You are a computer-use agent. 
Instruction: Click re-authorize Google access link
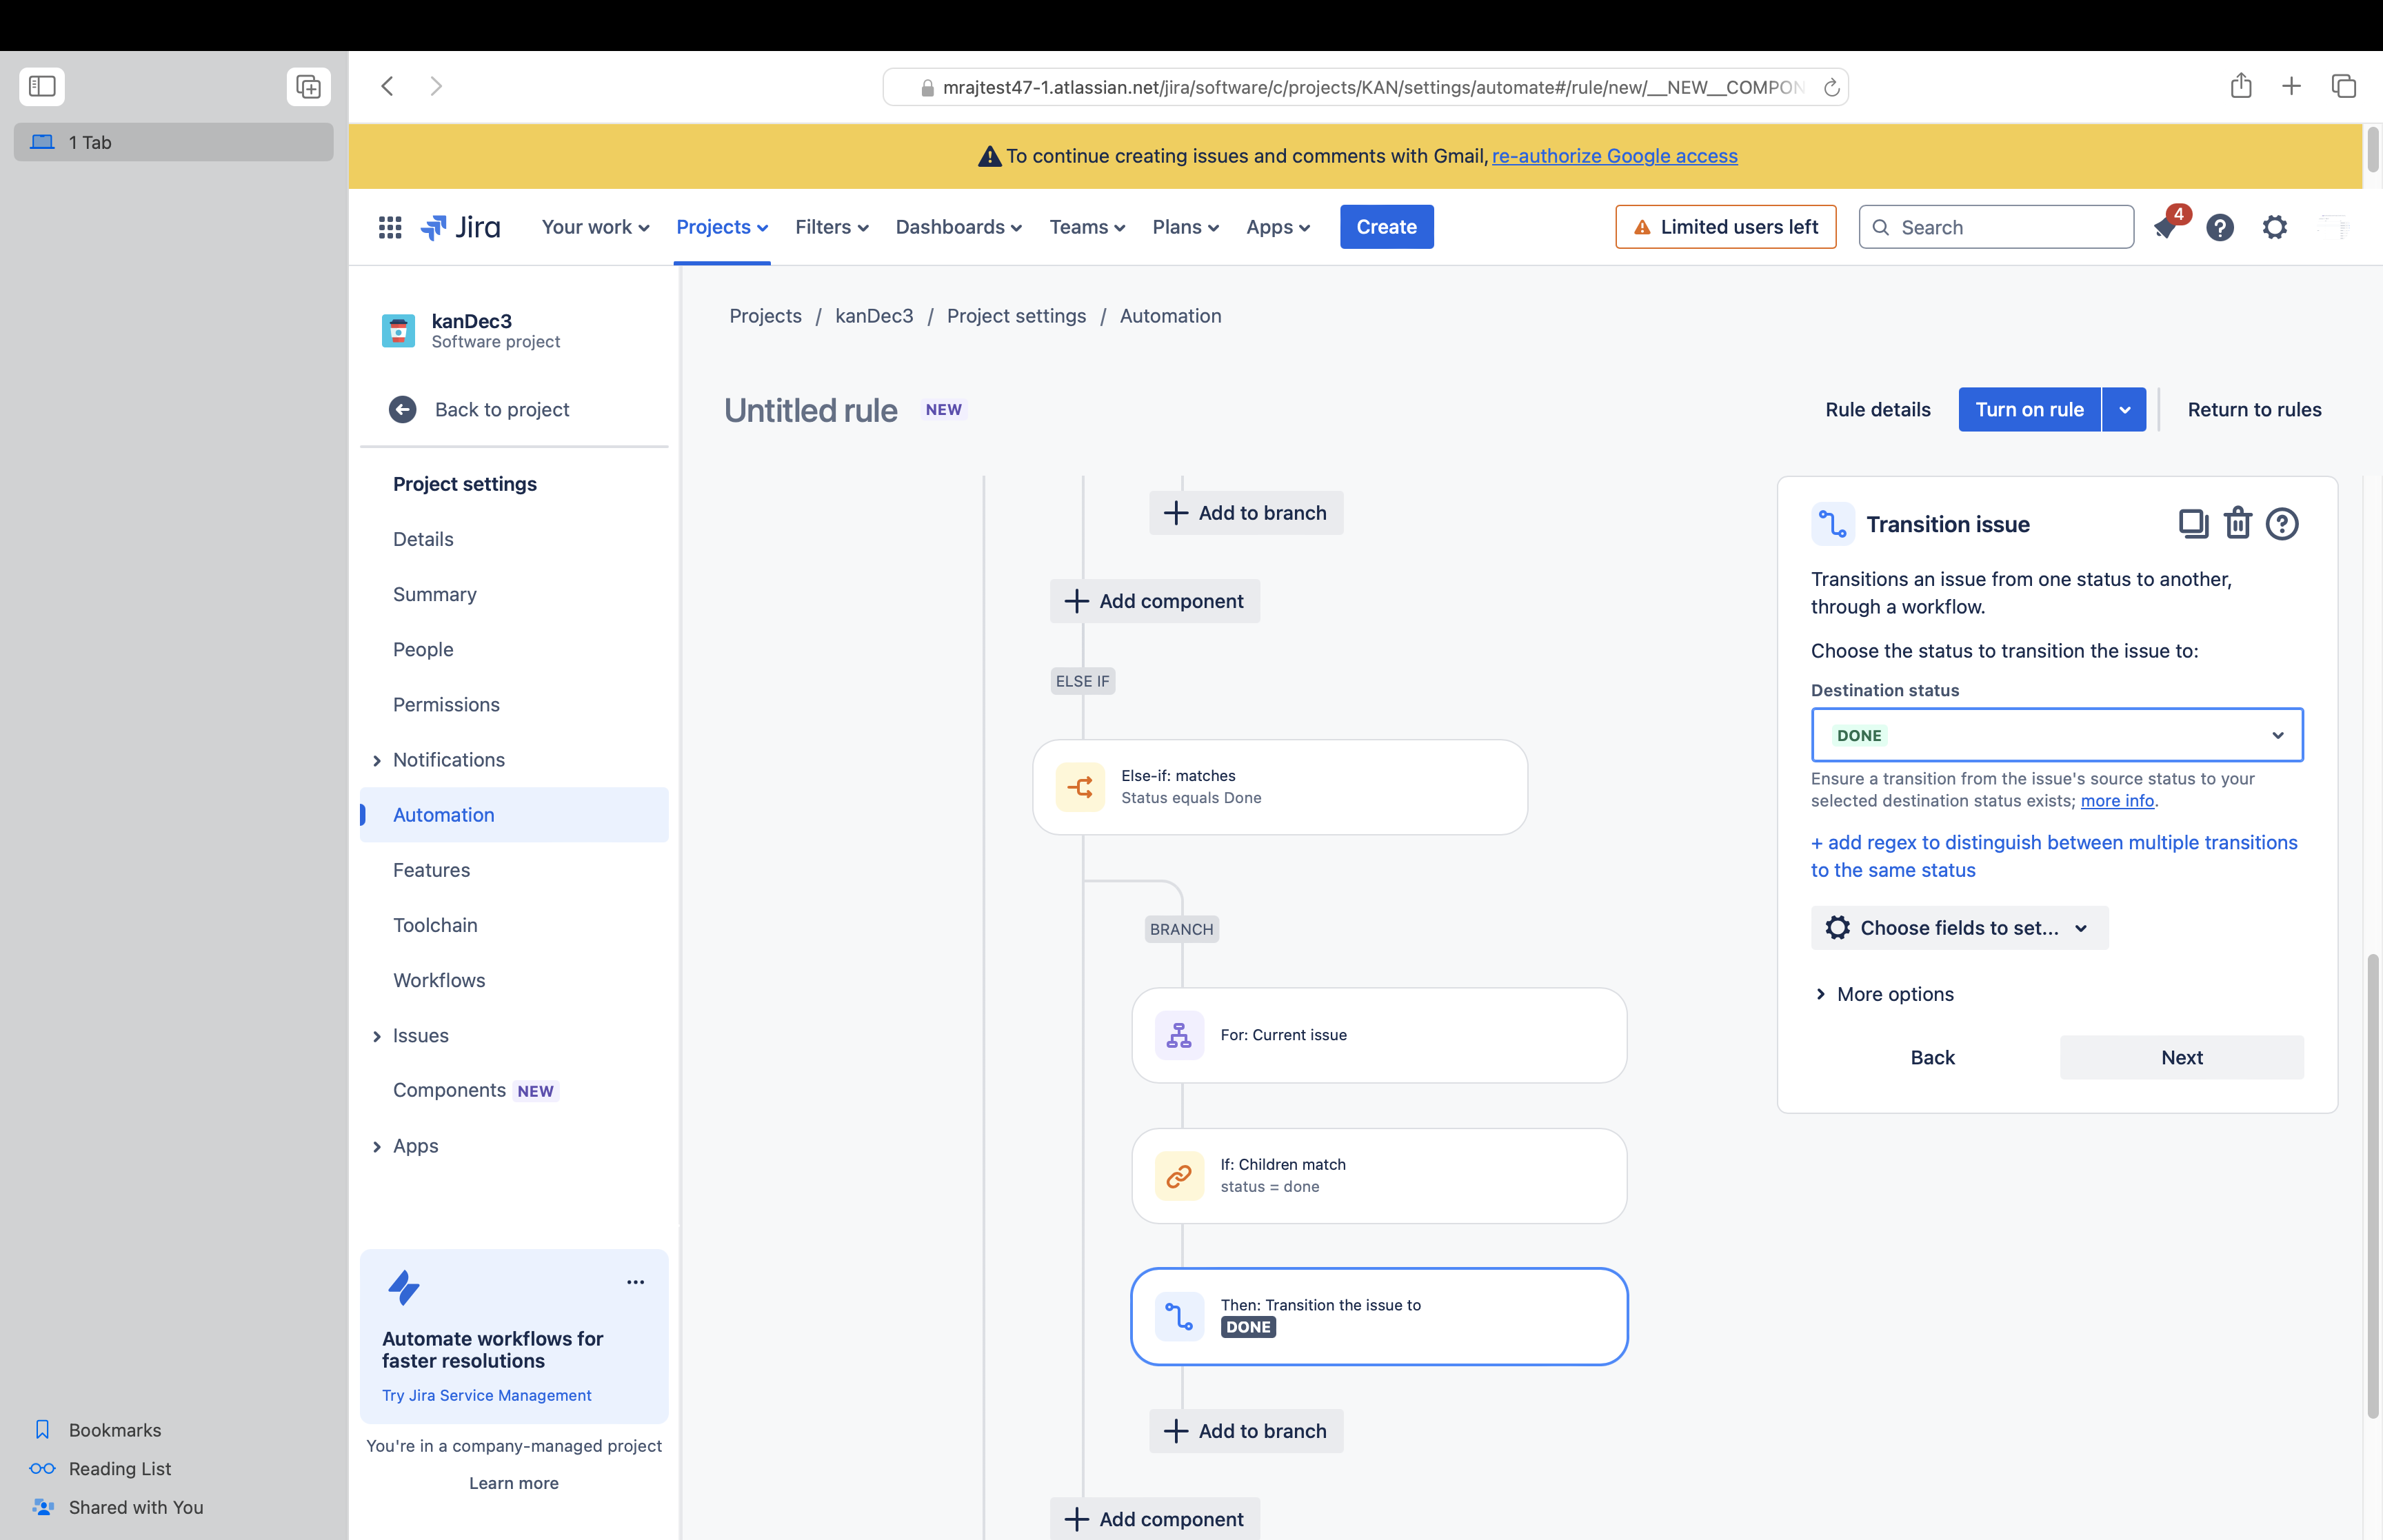click(x=1614, y=156)
